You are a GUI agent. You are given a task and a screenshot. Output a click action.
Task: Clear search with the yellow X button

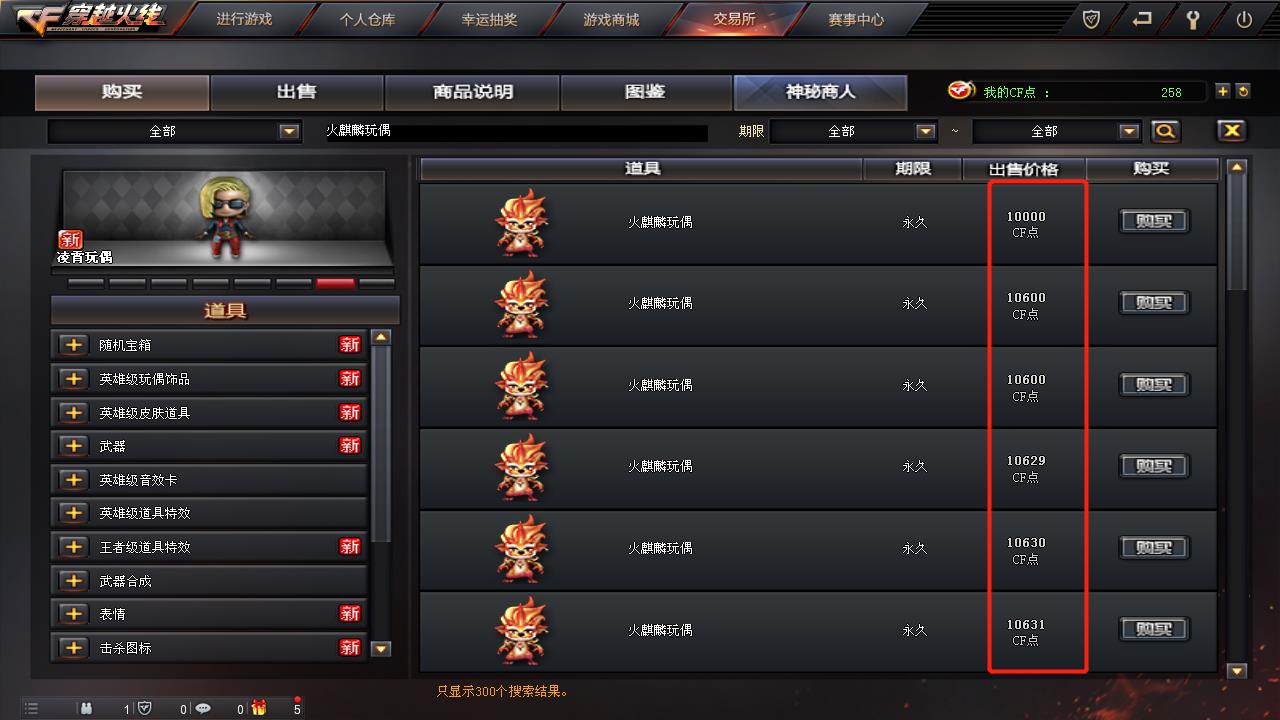click(x=1231, y=131)
